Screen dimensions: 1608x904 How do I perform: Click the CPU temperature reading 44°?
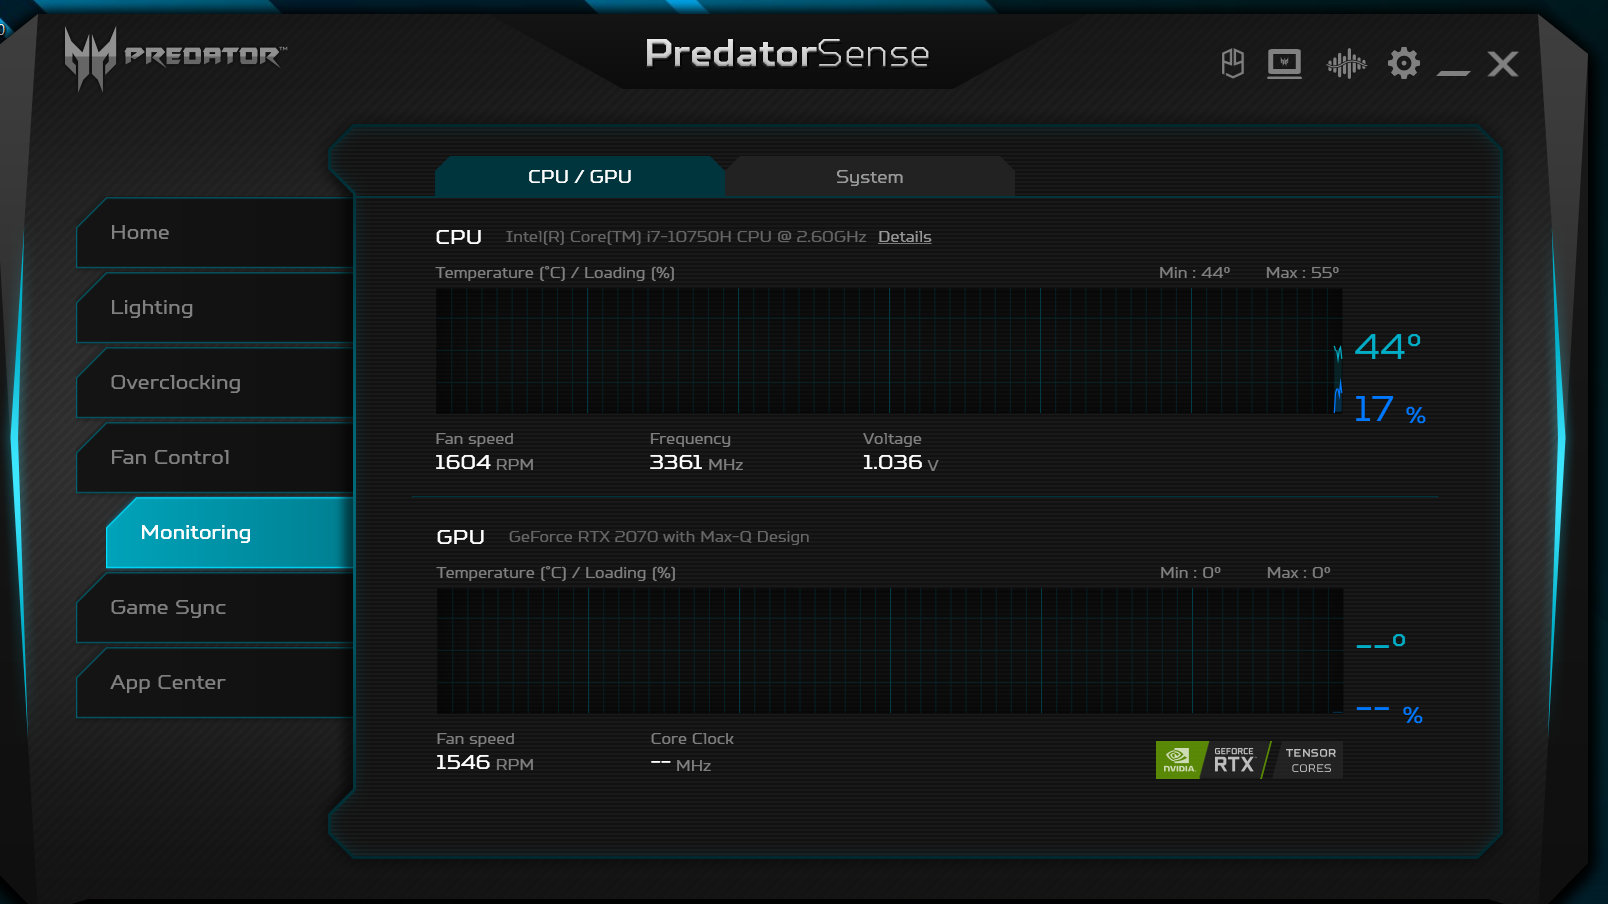[x=1388, y=346]
